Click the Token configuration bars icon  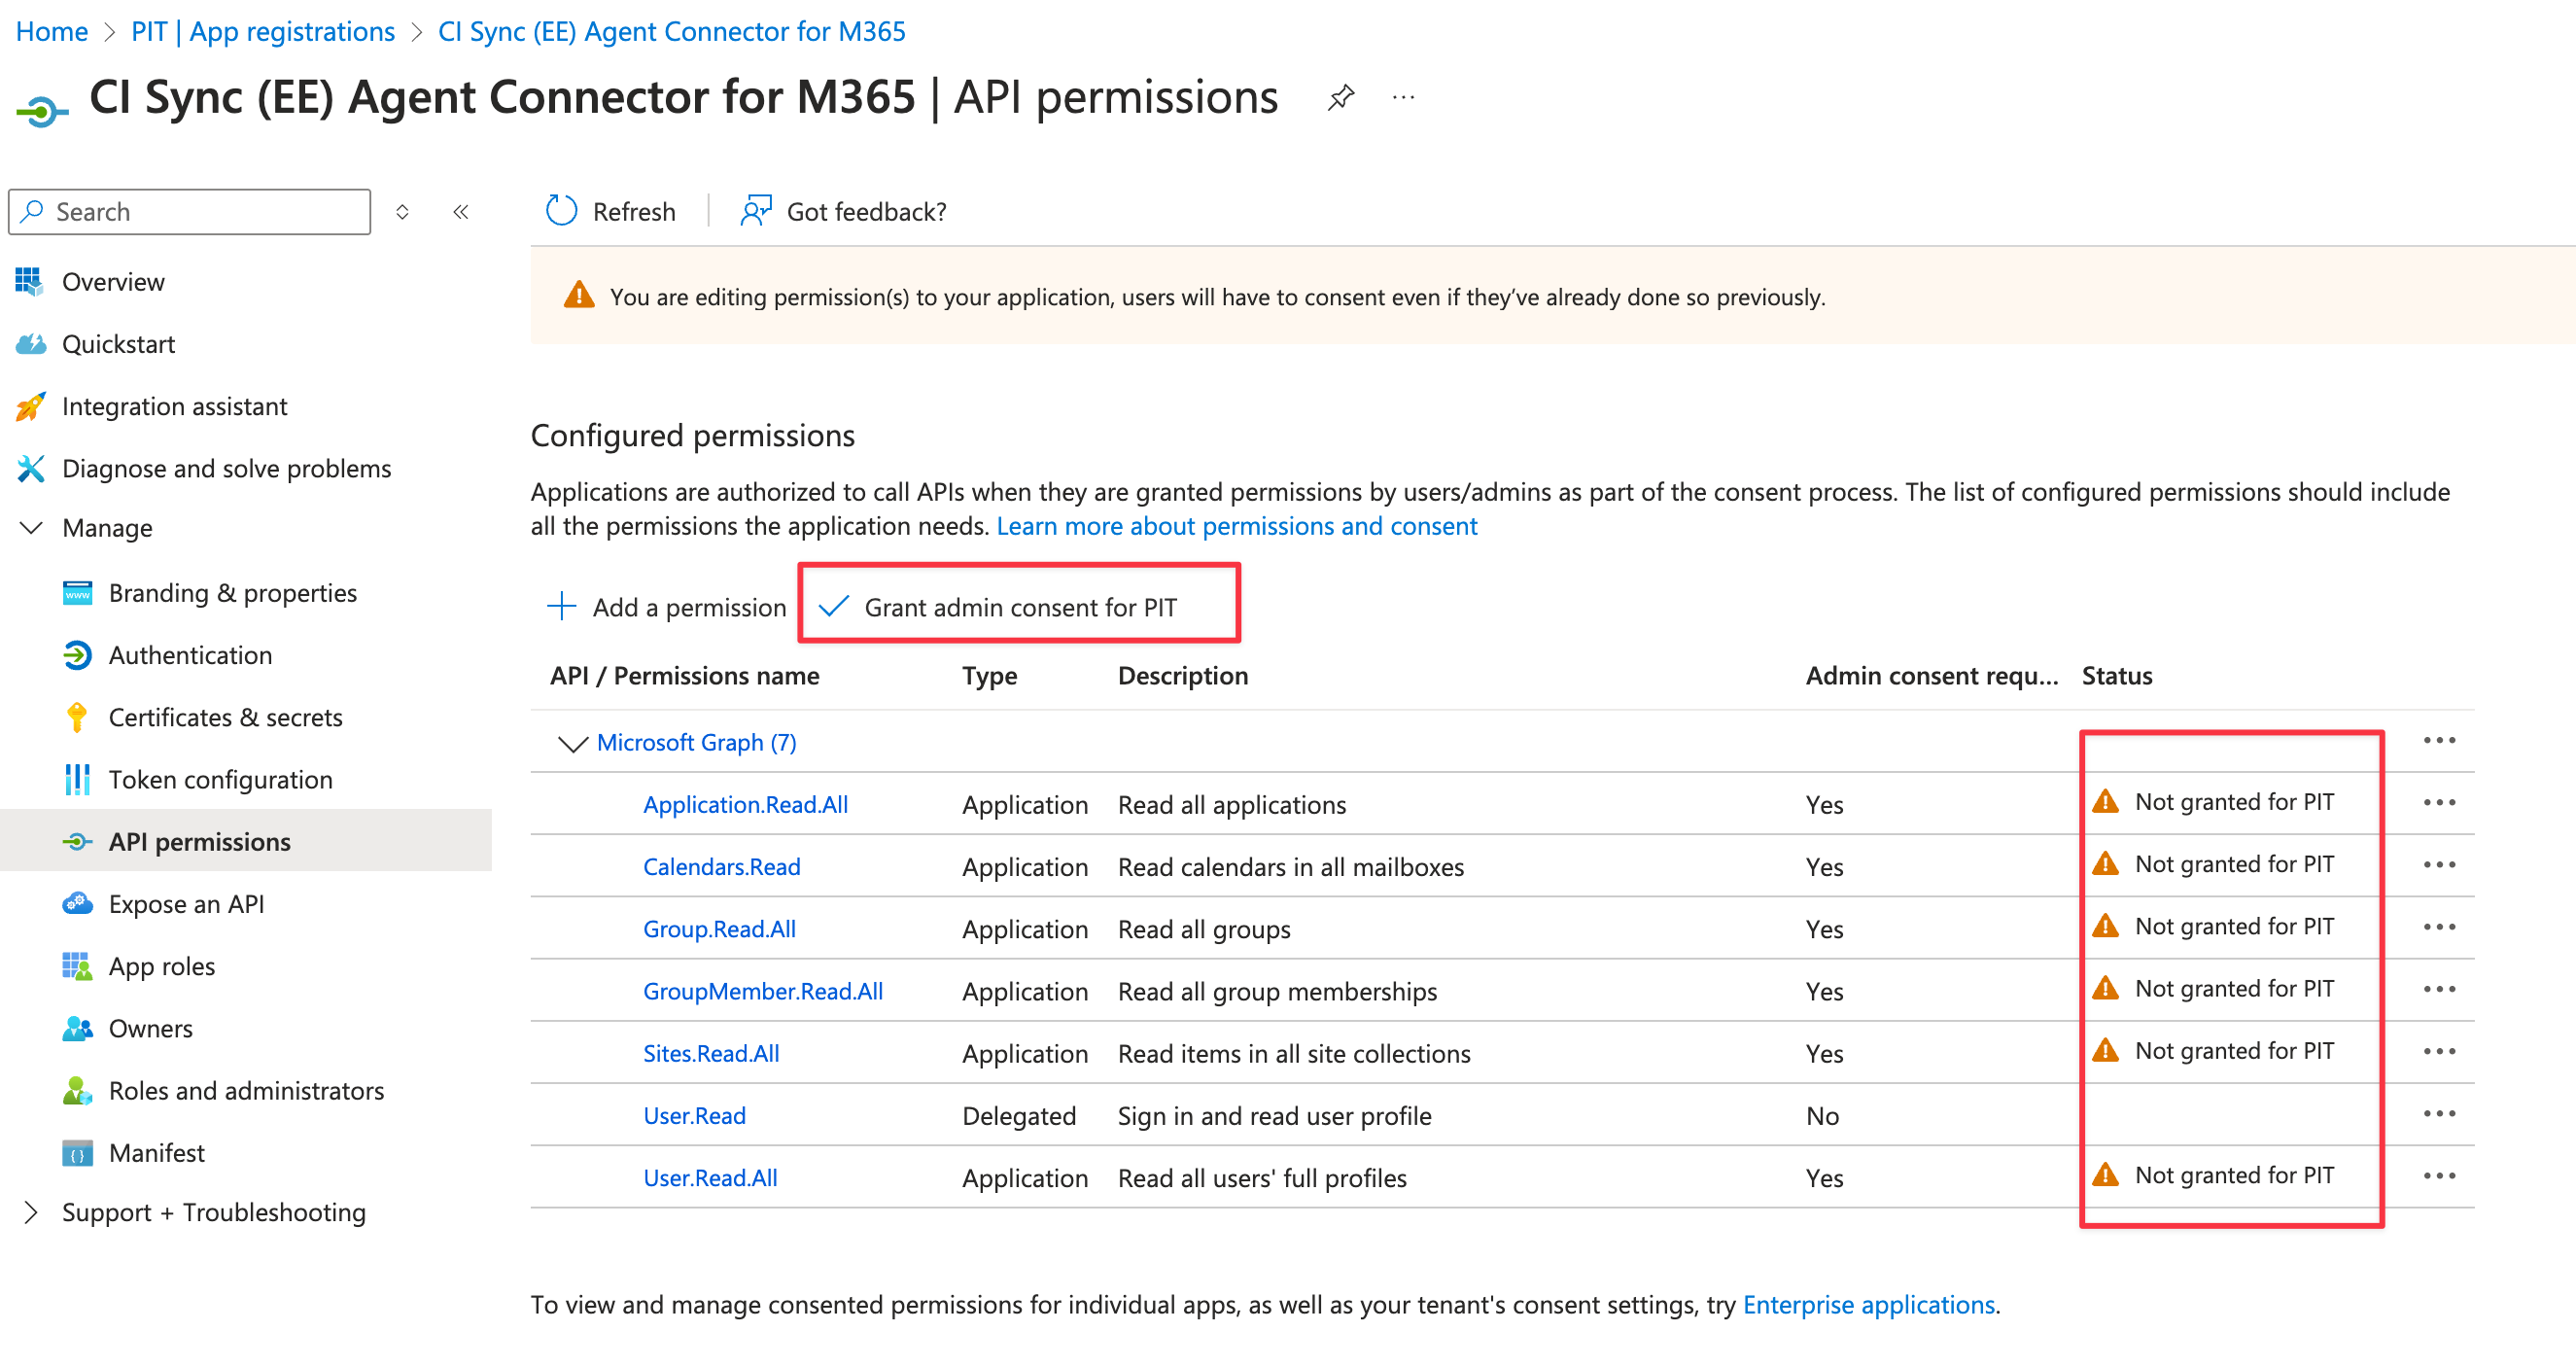point(77,779)
